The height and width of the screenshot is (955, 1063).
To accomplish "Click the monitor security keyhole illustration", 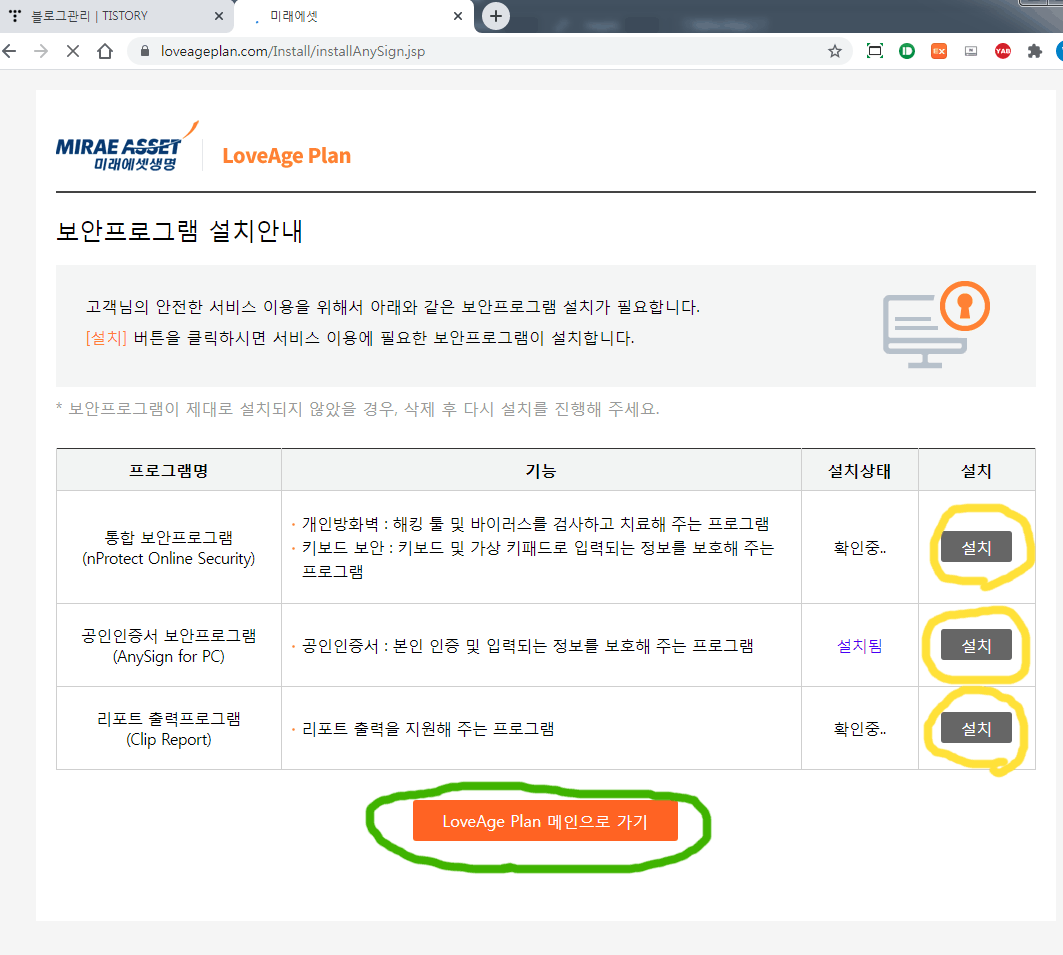I will click(x=936, y=325).
